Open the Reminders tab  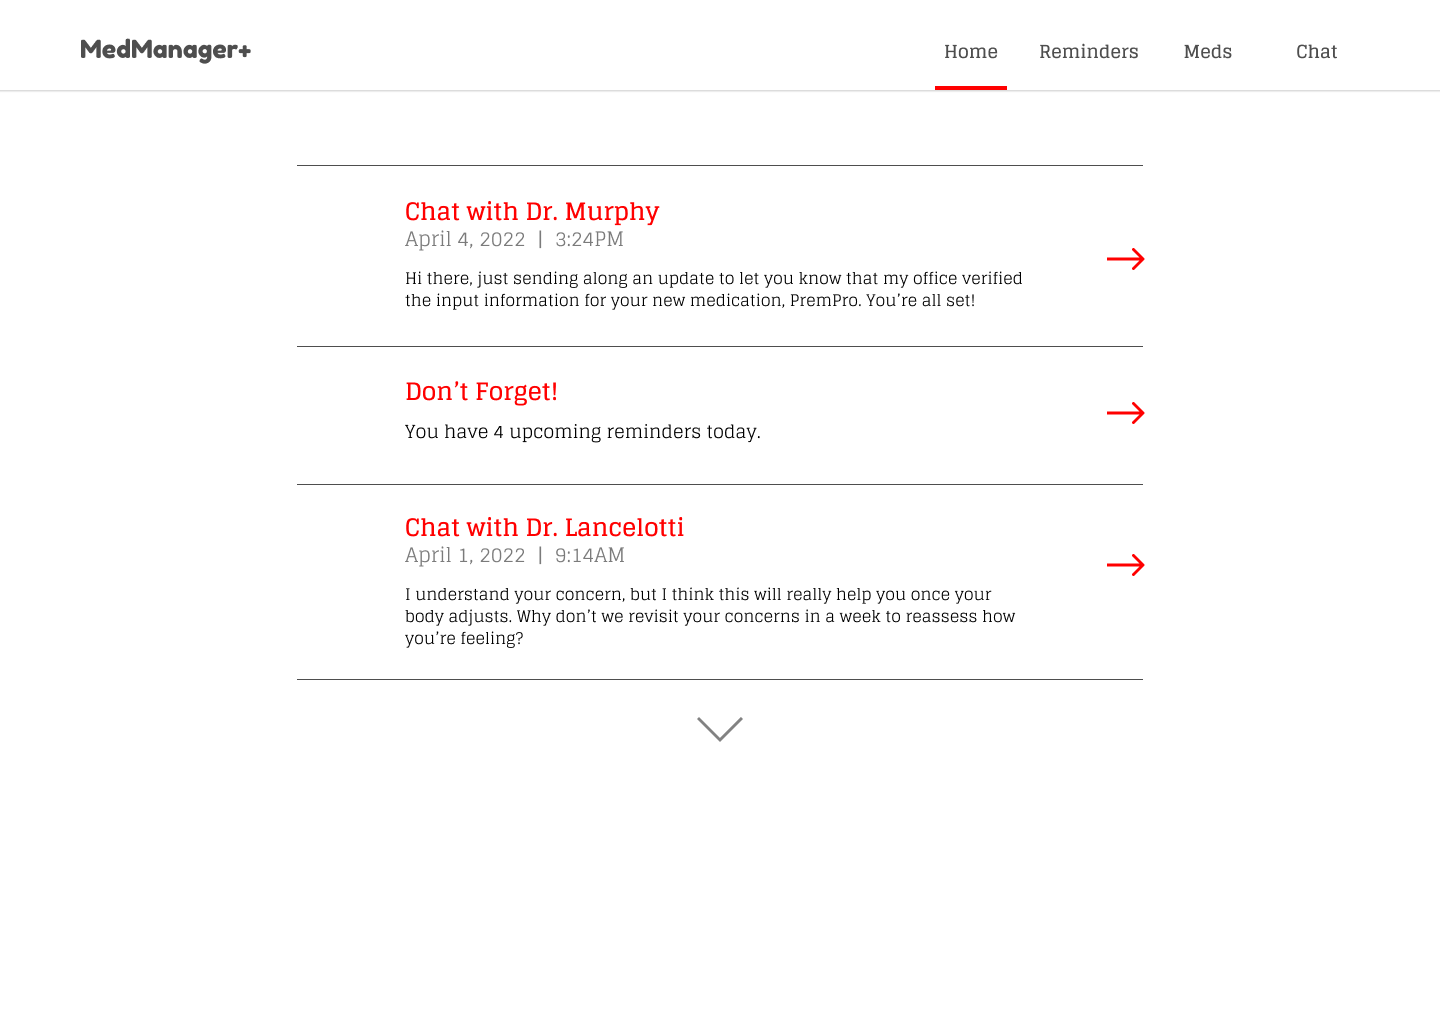1089,51
